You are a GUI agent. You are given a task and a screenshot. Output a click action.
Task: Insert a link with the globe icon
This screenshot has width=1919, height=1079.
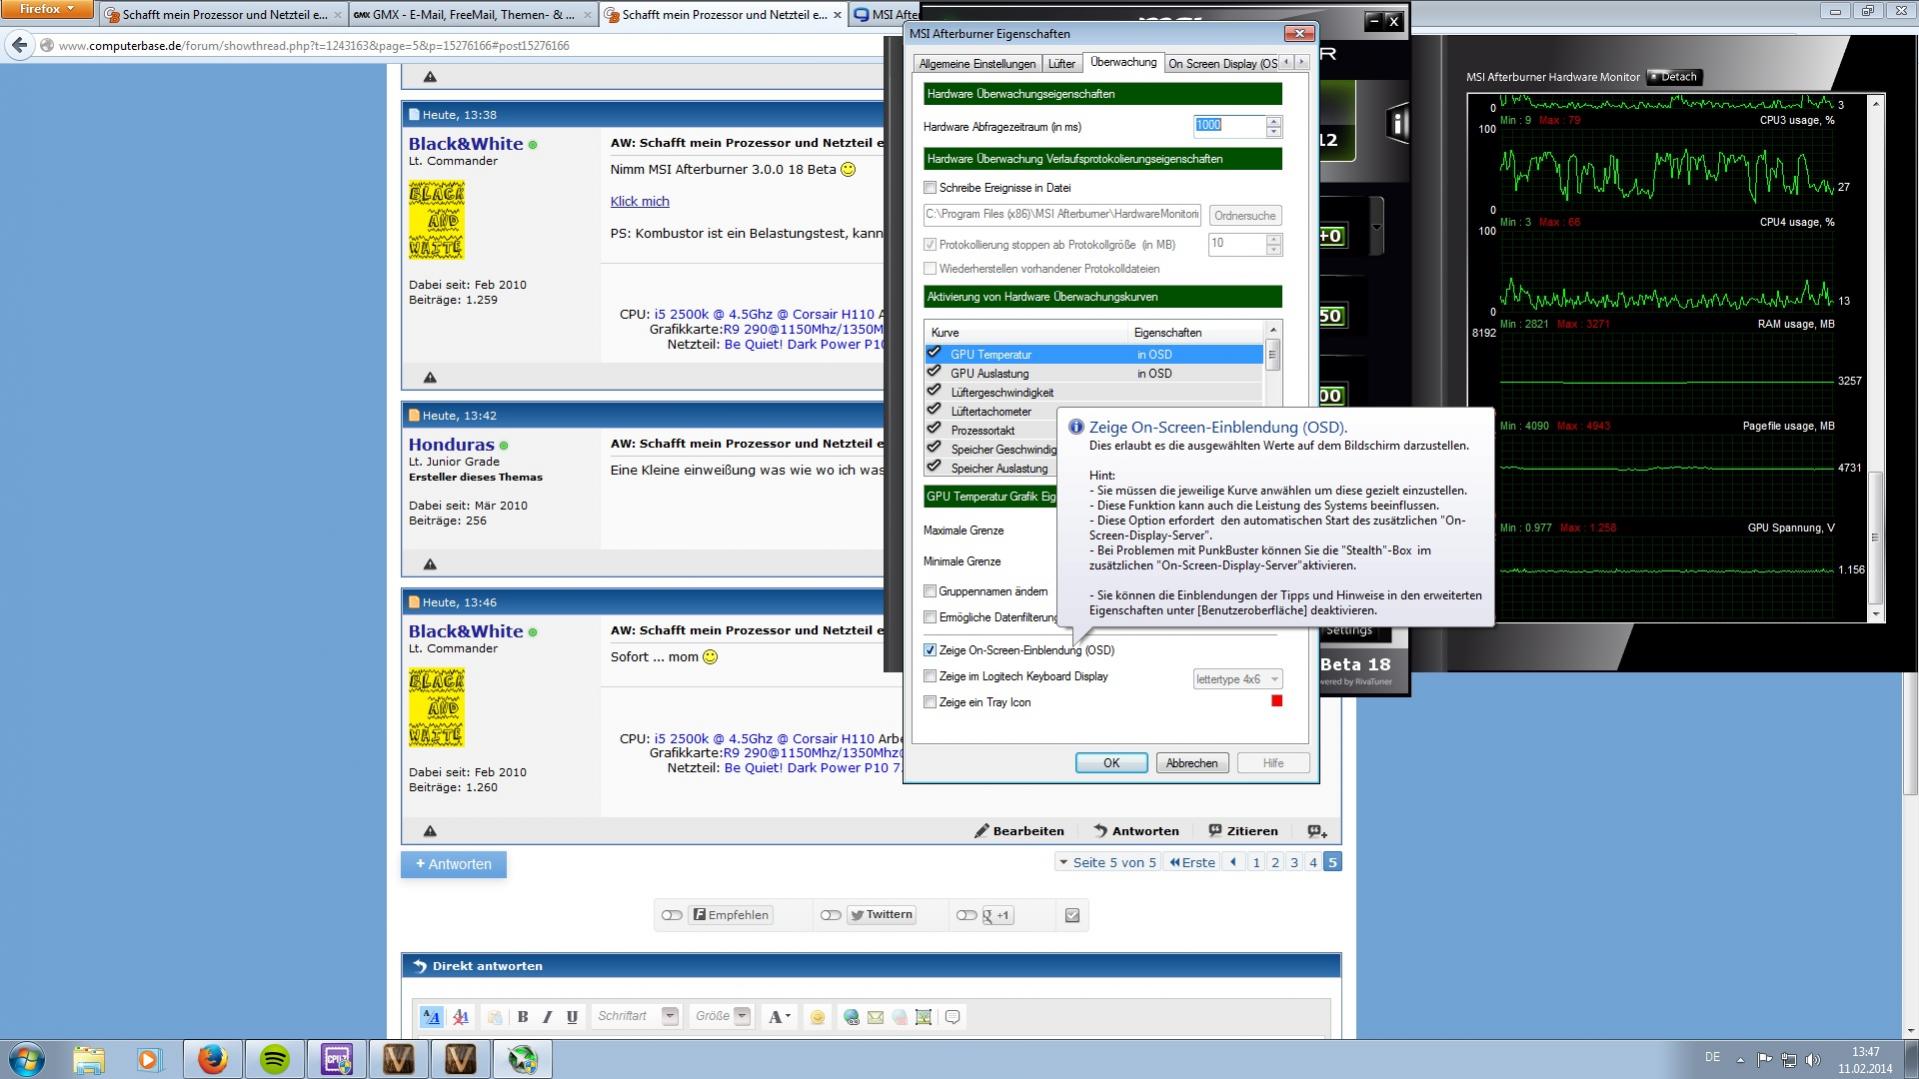coord(851,1017)
